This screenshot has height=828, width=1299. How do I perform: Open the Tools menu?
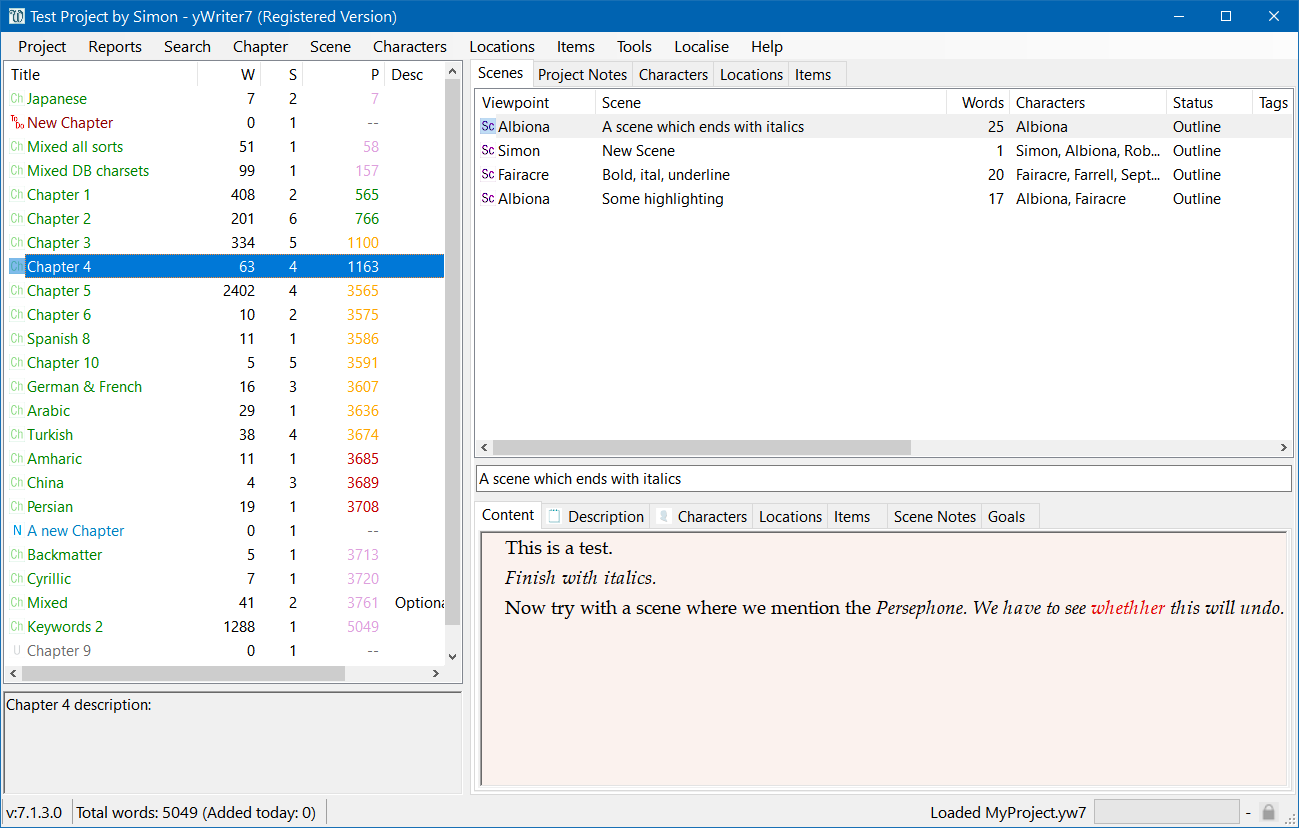634,47
